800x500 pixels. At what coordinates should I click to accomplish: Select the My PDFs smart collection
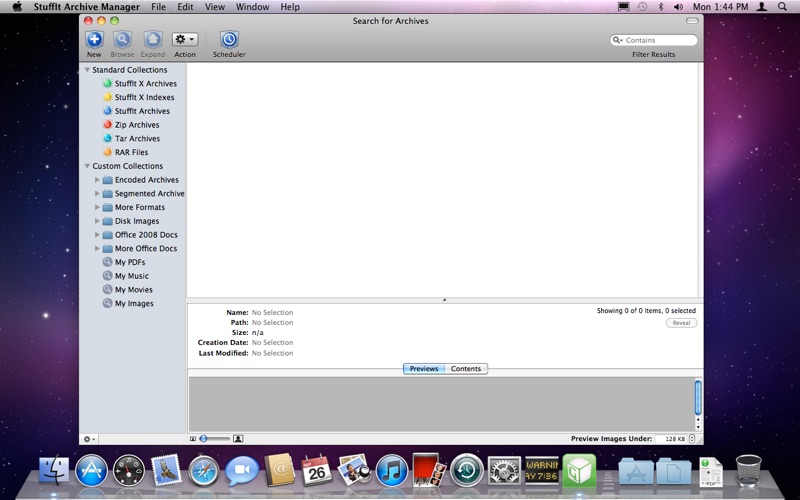click(x=129, y=262)
